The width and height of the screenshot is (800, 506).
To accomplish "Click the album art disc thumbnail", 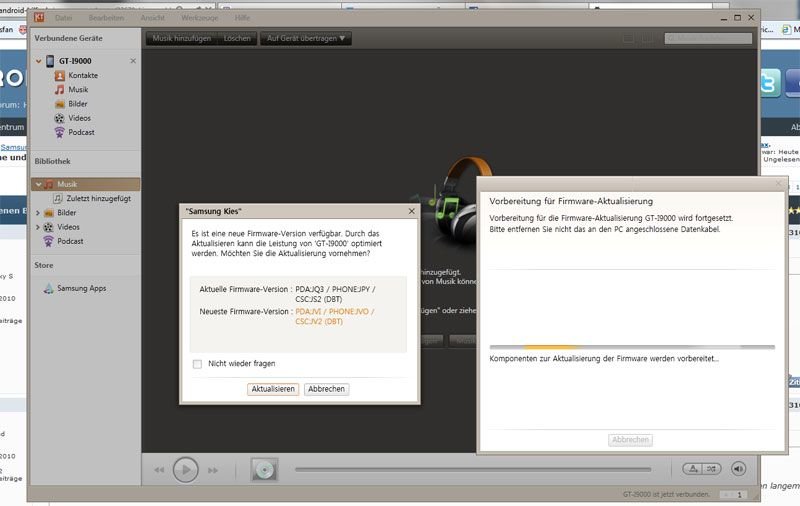I will 264,470.
